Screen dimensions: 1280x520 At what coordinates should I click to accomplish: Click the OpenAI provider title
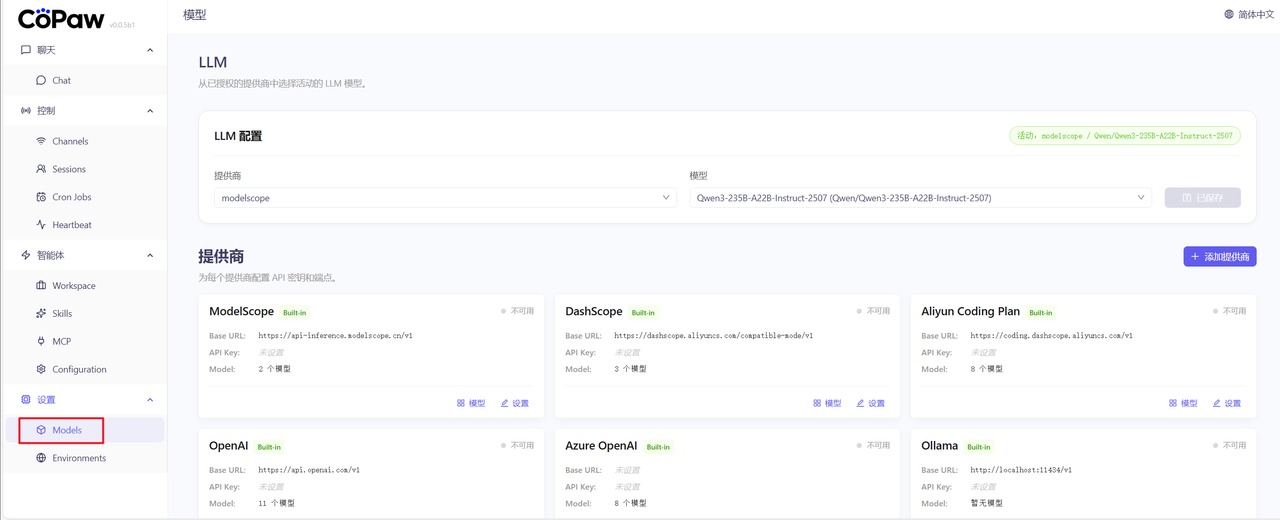coord(229,446)
